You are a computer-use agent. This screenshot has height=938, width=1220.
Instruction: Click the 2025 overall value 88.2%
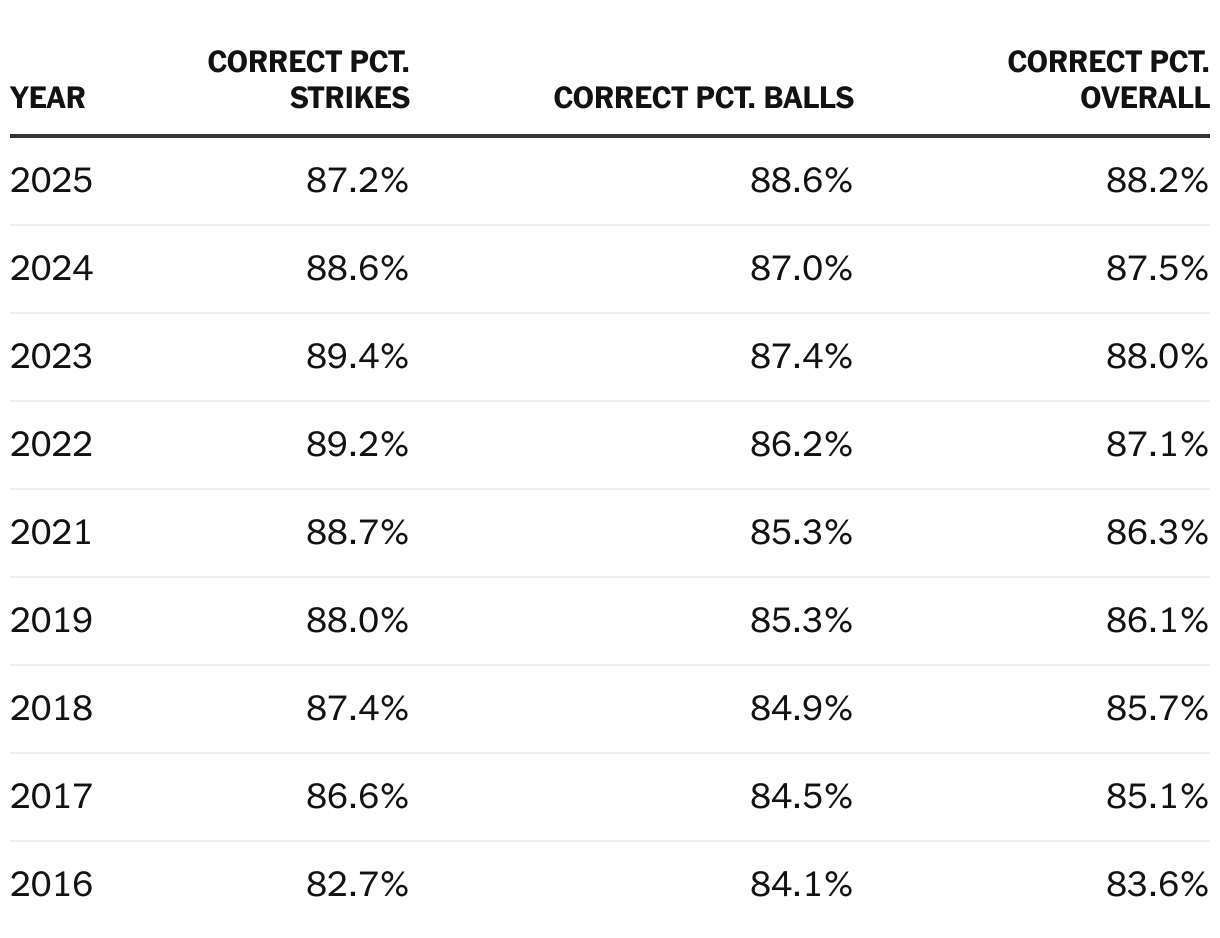(1157, 181)
